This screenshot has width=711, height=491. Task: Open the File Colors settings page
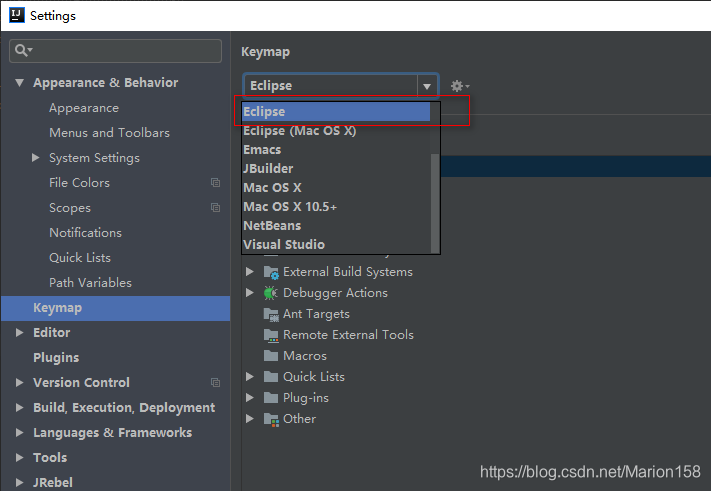[79, 183]
